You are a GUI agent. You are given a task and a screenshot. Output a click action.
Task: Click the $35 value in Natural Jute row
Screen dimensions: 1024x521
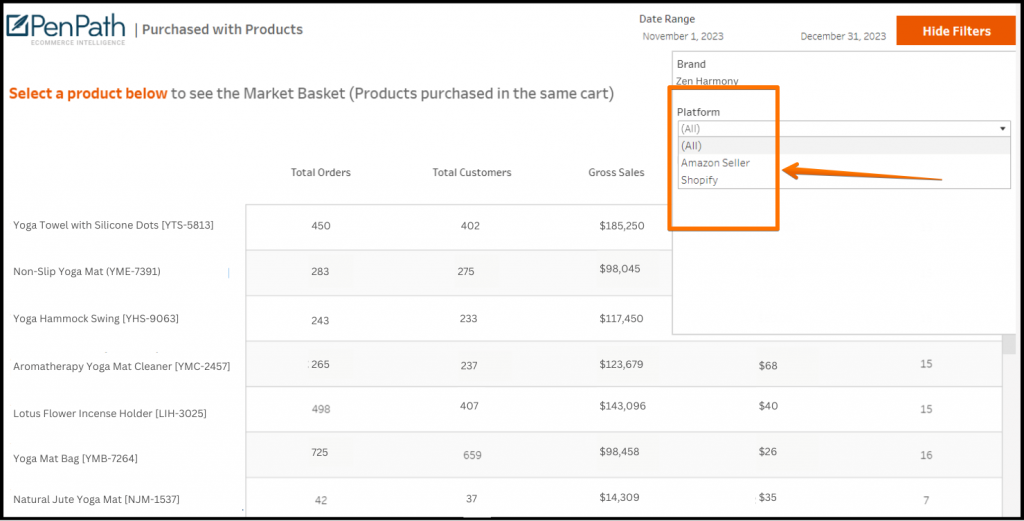[x=767, y=497]
